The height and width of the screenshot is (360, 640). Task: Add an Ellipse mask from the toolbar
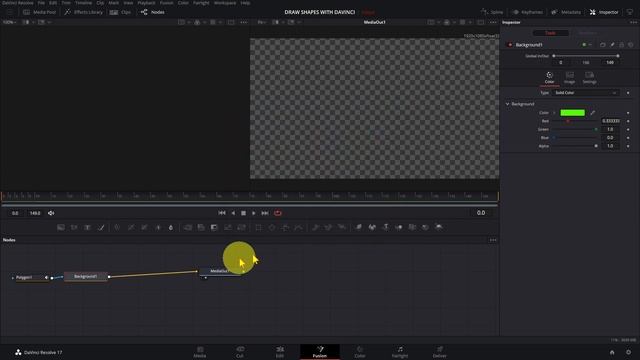click(x=272, y=227)
